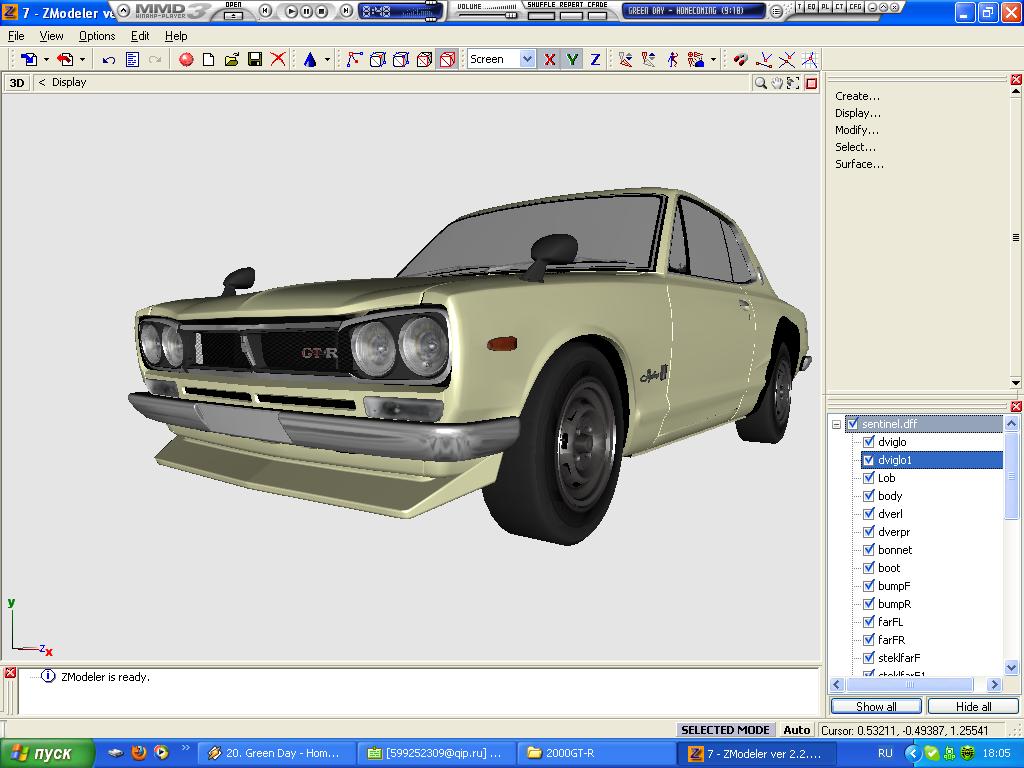Switch to the 2000GT-R folder taskbar window
The width and height of the screenshot is (1024, 768).
click(597, 753)
